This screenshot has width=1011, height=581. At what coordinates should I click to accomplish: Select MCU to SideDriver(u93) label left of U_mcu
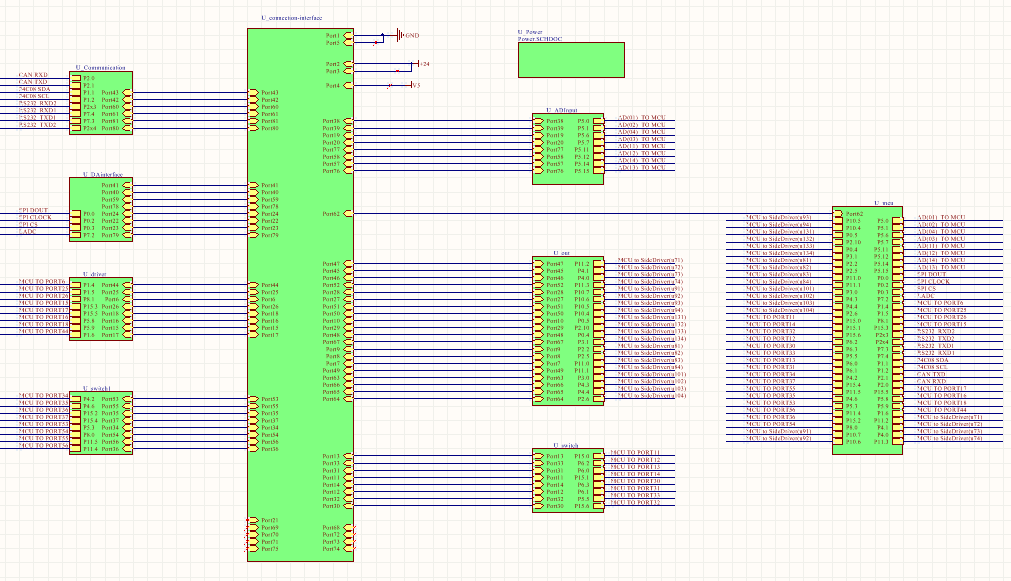778,217
